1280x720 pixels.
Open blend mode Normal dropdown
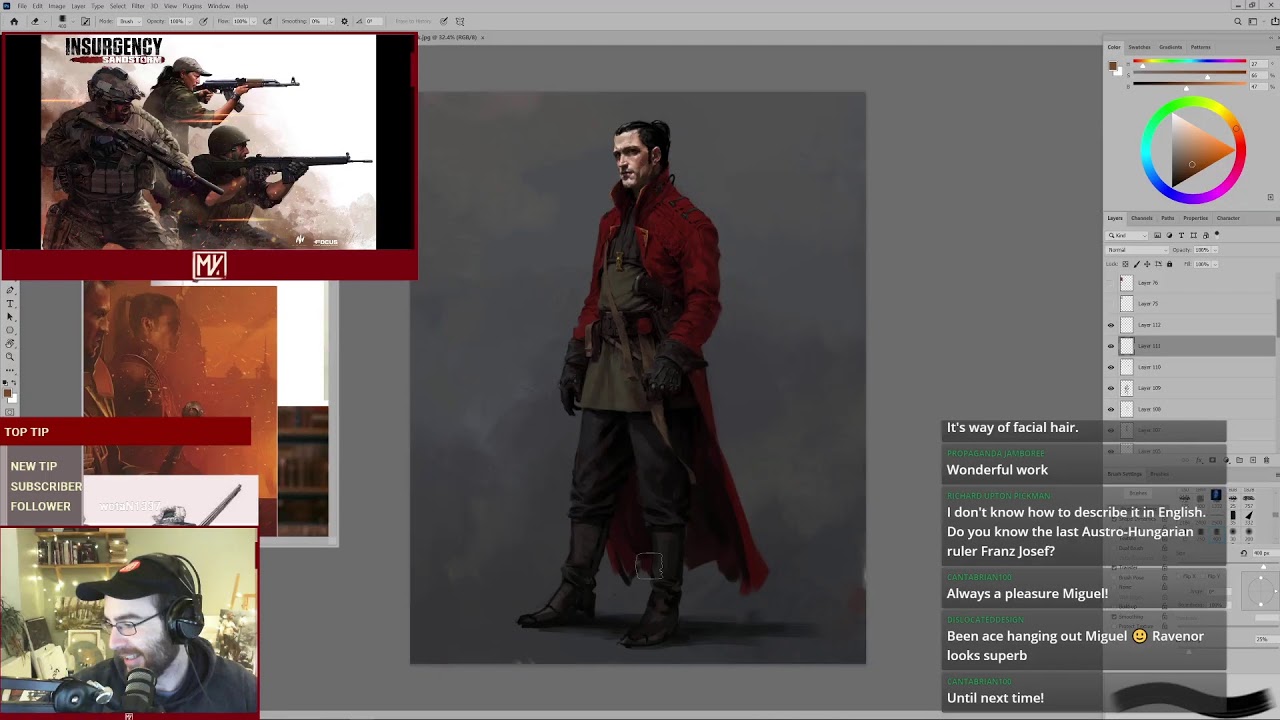(1137, 250)
